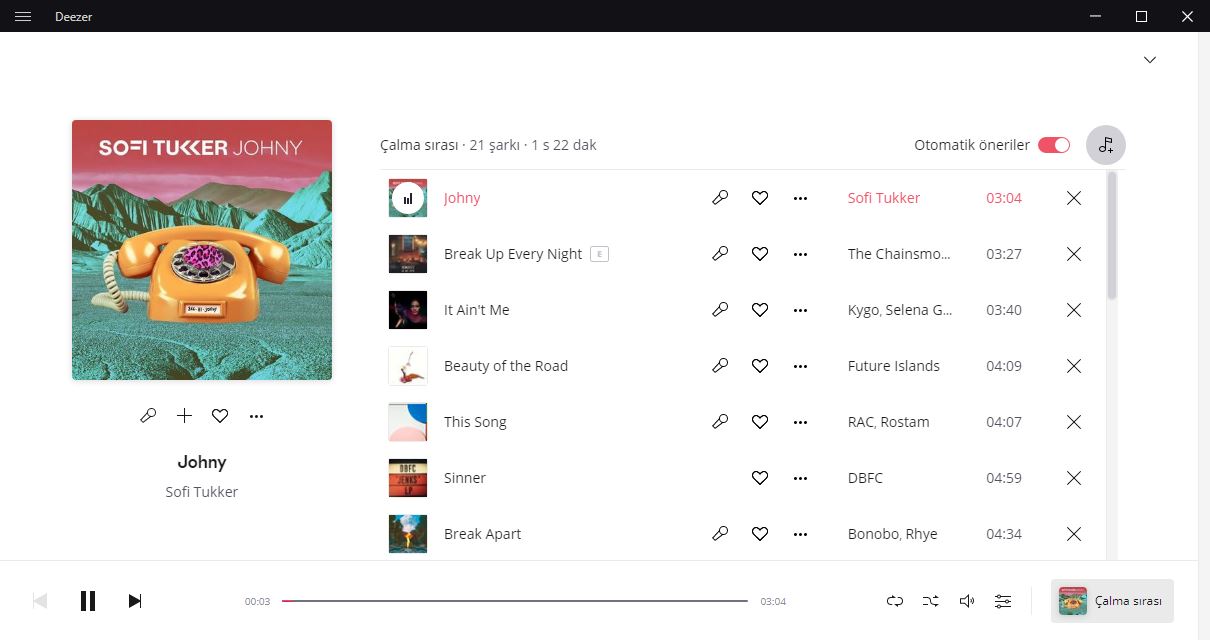Open more options for Beauty of the Road
Screen dimensions: 1210x640
(800, 366)
